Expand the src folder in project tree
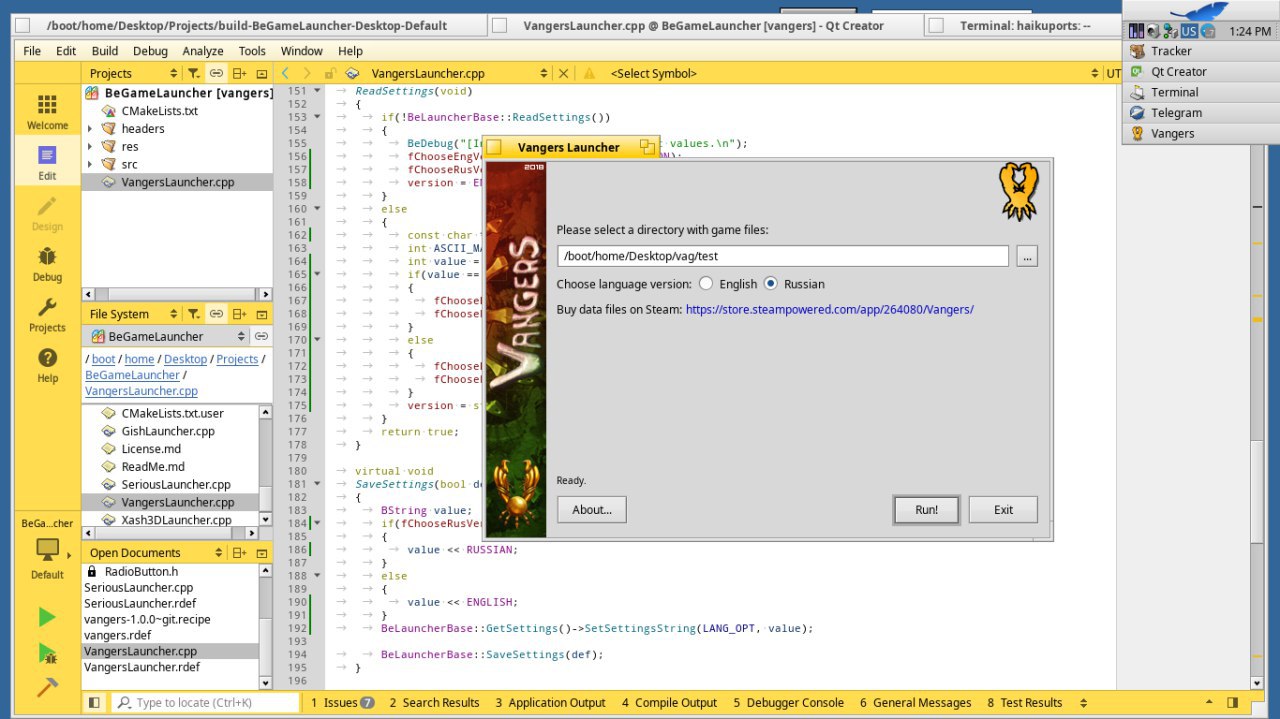This screenshot has width=1280, height=719. (90, 164)
